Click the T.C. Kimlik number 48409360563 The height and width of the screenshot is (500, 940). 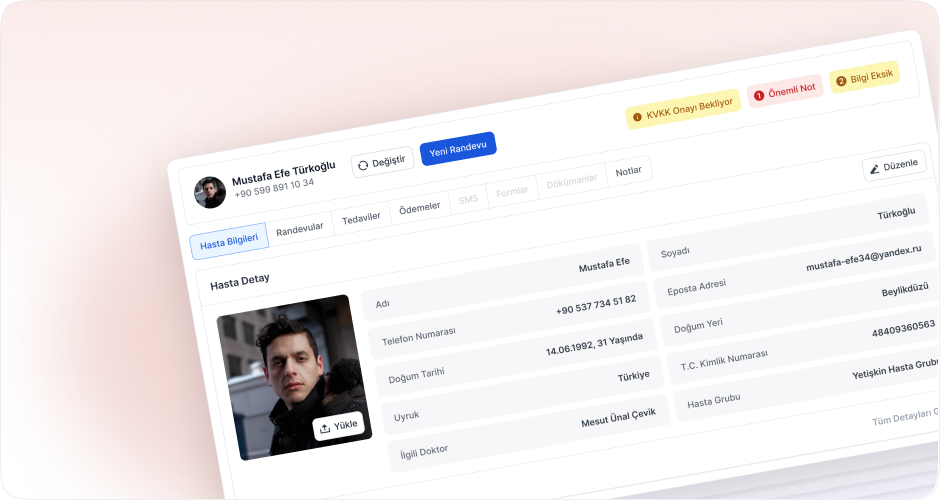(x=903, y=328)
